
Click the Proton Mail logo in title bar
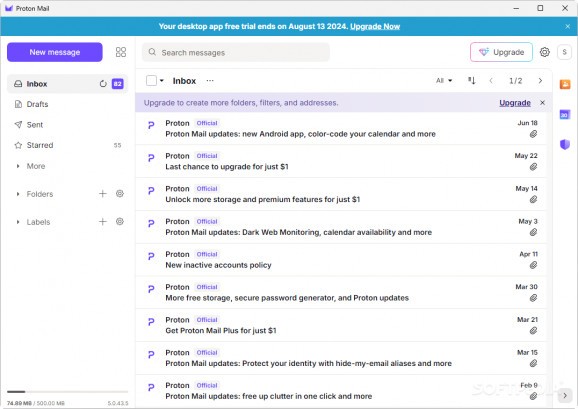coord(9,8)
